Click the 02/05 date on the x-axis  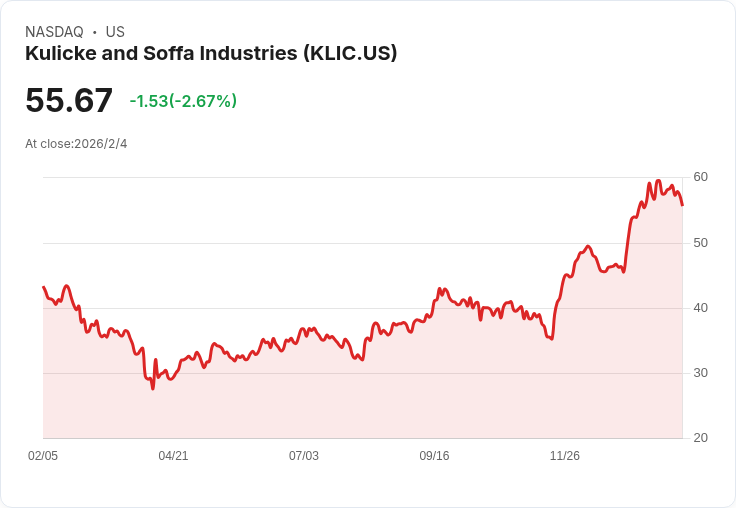tap(43, 456)
